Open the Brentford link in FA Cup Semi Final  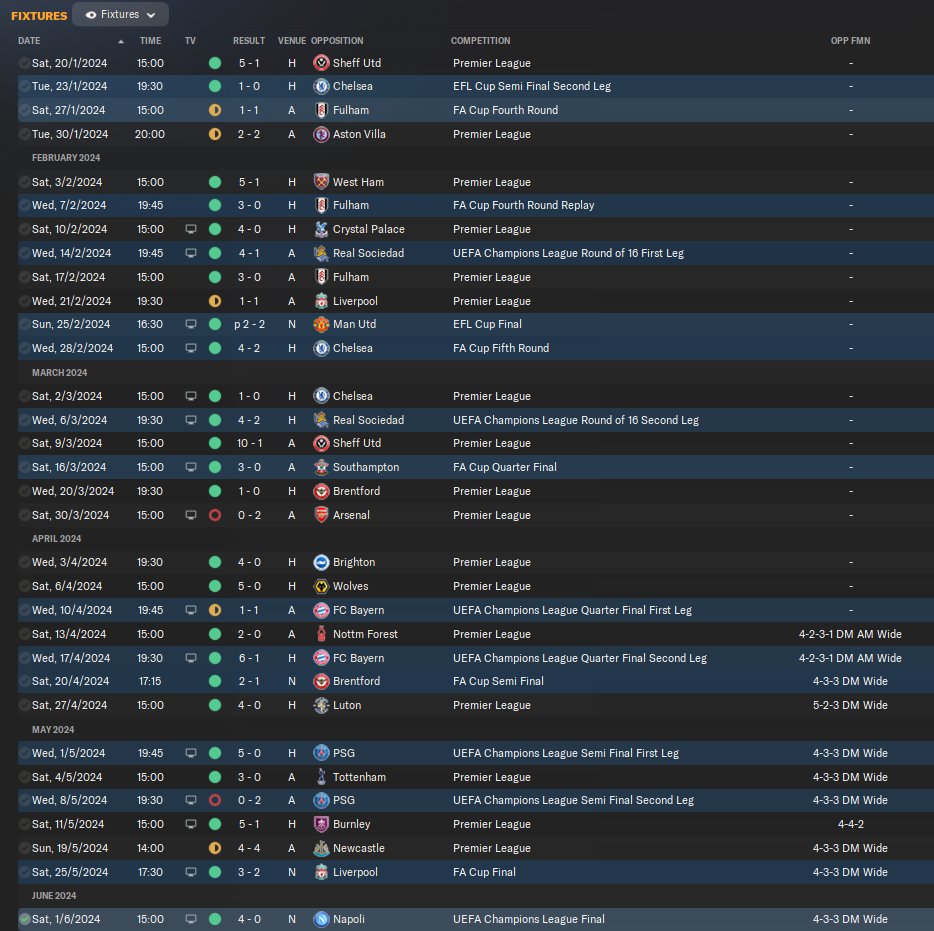[356, 681]
